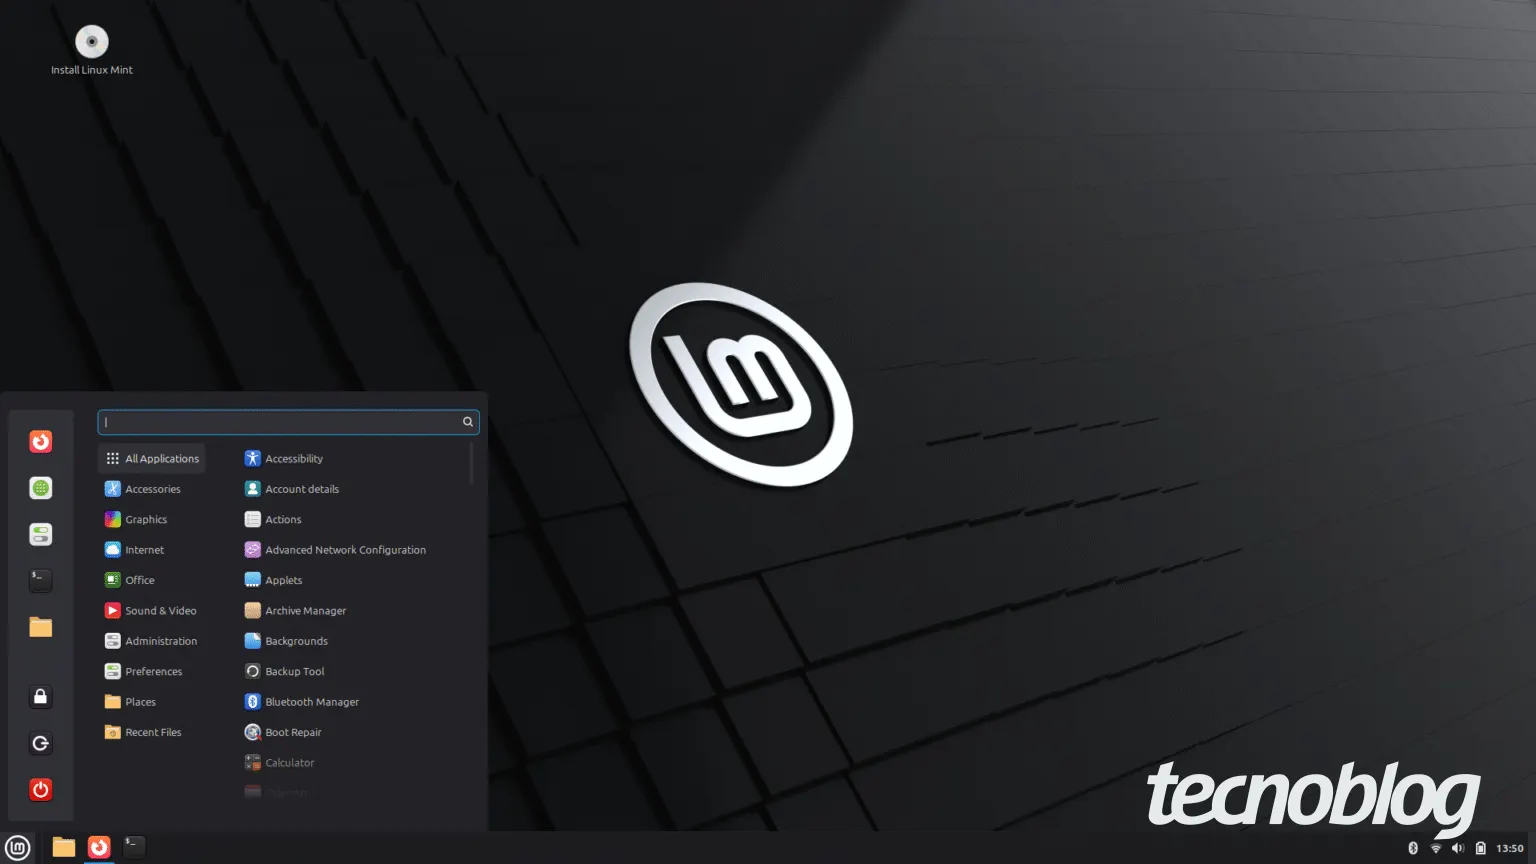
Task: Click the Lock Screen padlock icon
Action: [41, 697]
